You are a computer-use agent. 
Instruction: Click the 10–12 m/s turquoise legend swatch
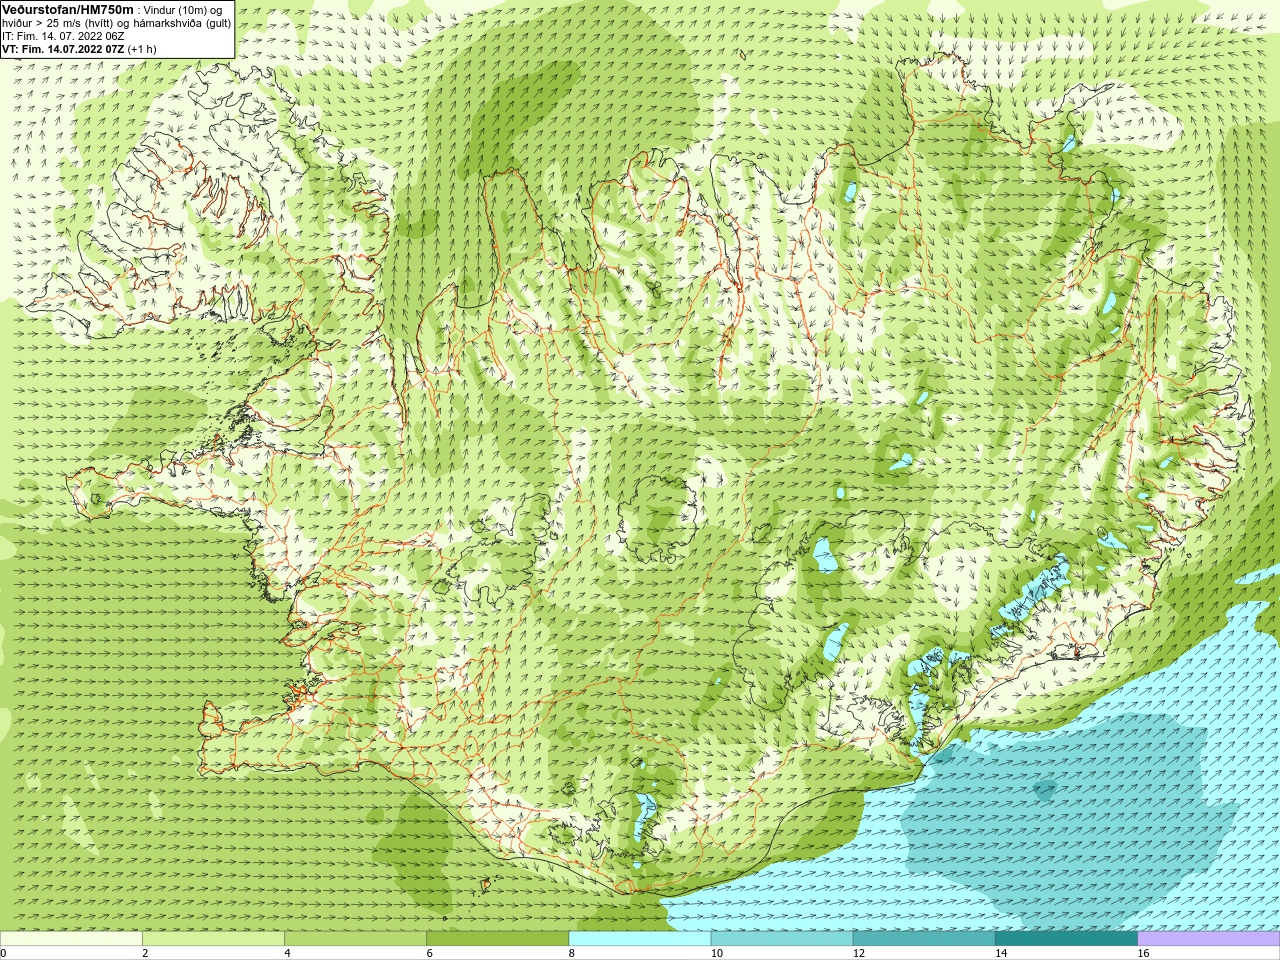click(x=782, y=939)
